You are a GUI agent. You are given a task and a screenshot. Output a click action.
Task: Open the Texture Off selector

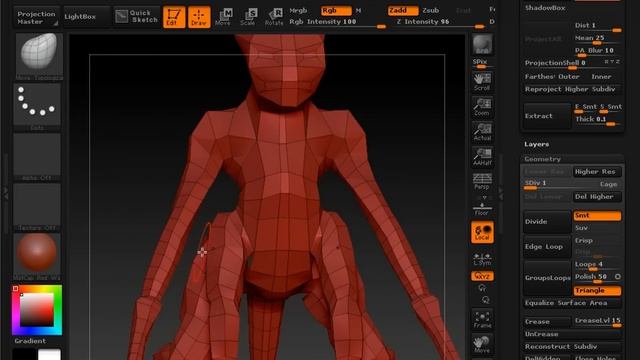(x=37, y=207)
